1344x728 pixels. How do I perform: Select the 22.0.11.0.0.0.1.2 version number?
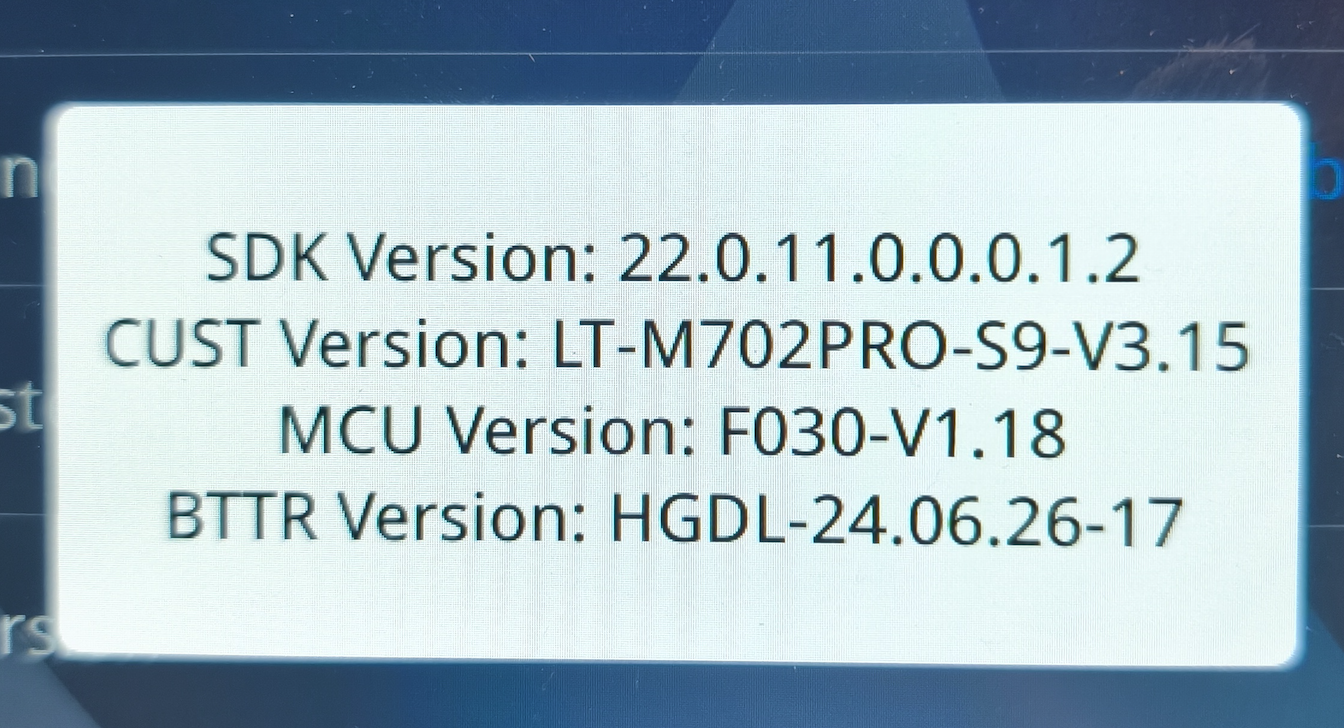click(879, 261)
